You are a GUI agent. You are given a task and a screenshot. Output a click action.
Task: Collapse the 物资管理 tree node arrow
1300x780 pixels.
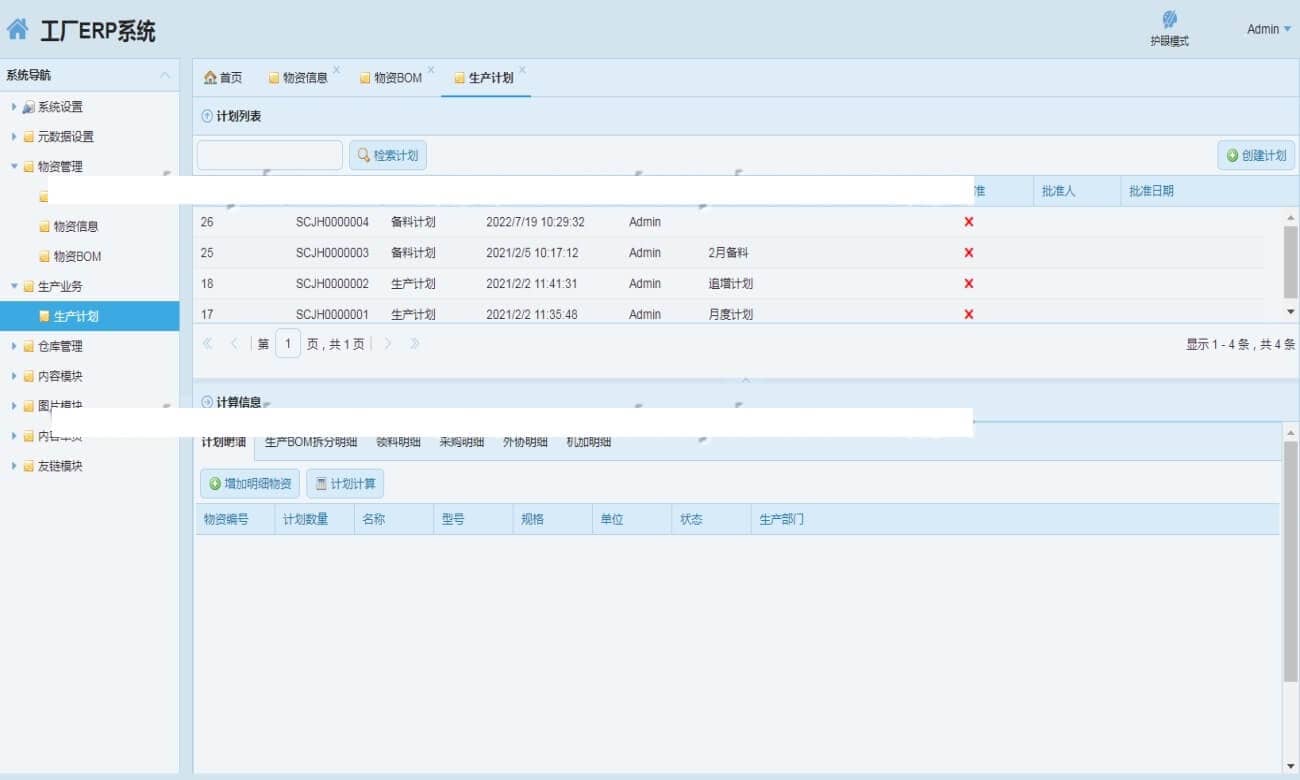14,166
